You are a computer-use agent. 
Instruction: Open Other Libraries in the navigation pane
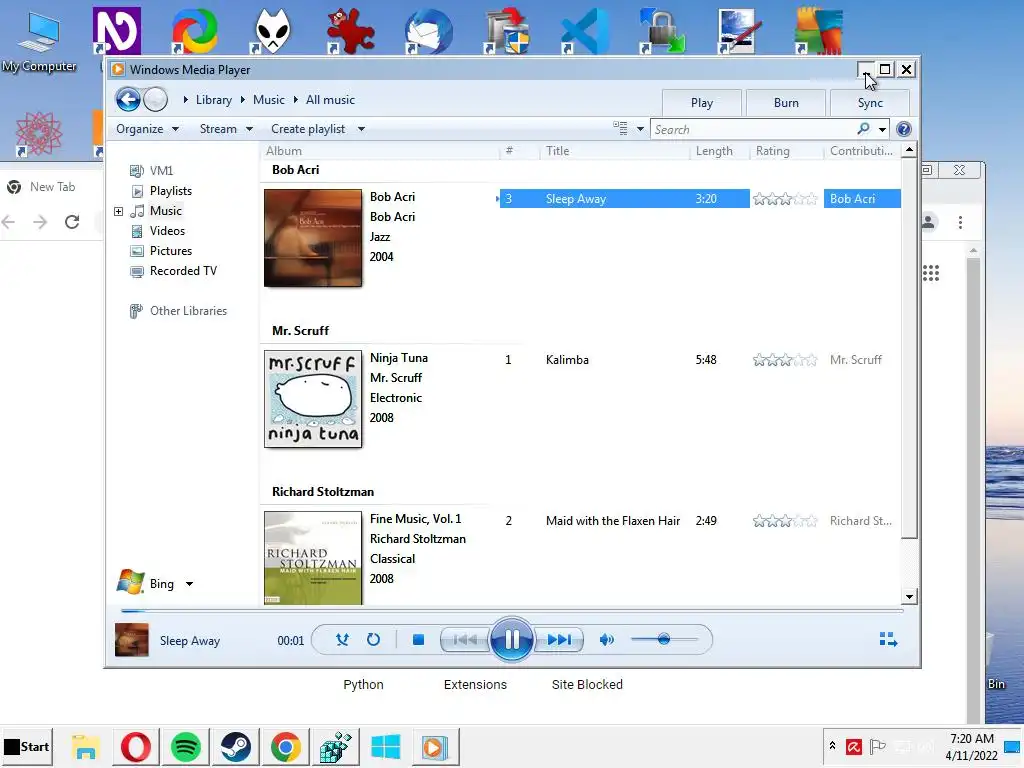pyautogui.click(x=188, y=311)
